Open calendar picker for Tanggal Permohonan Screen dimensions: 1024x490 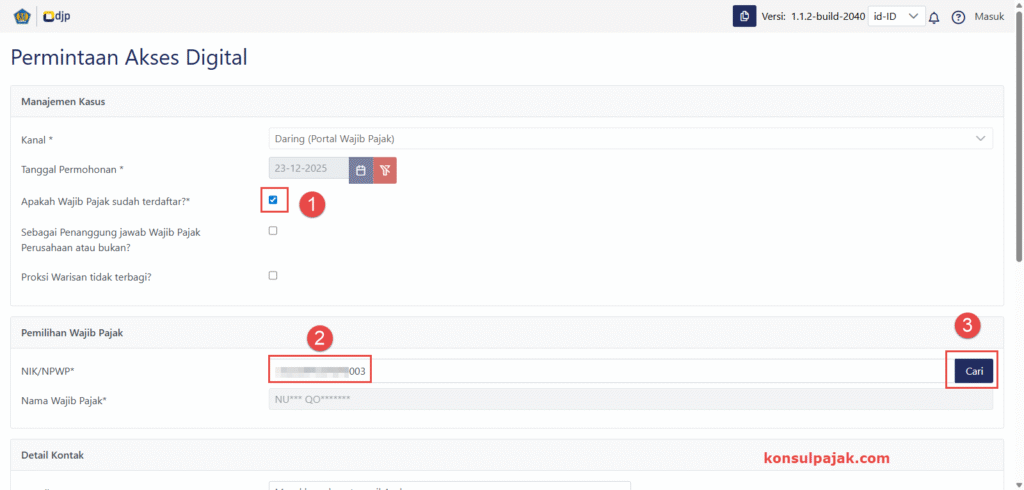point(361,170)
